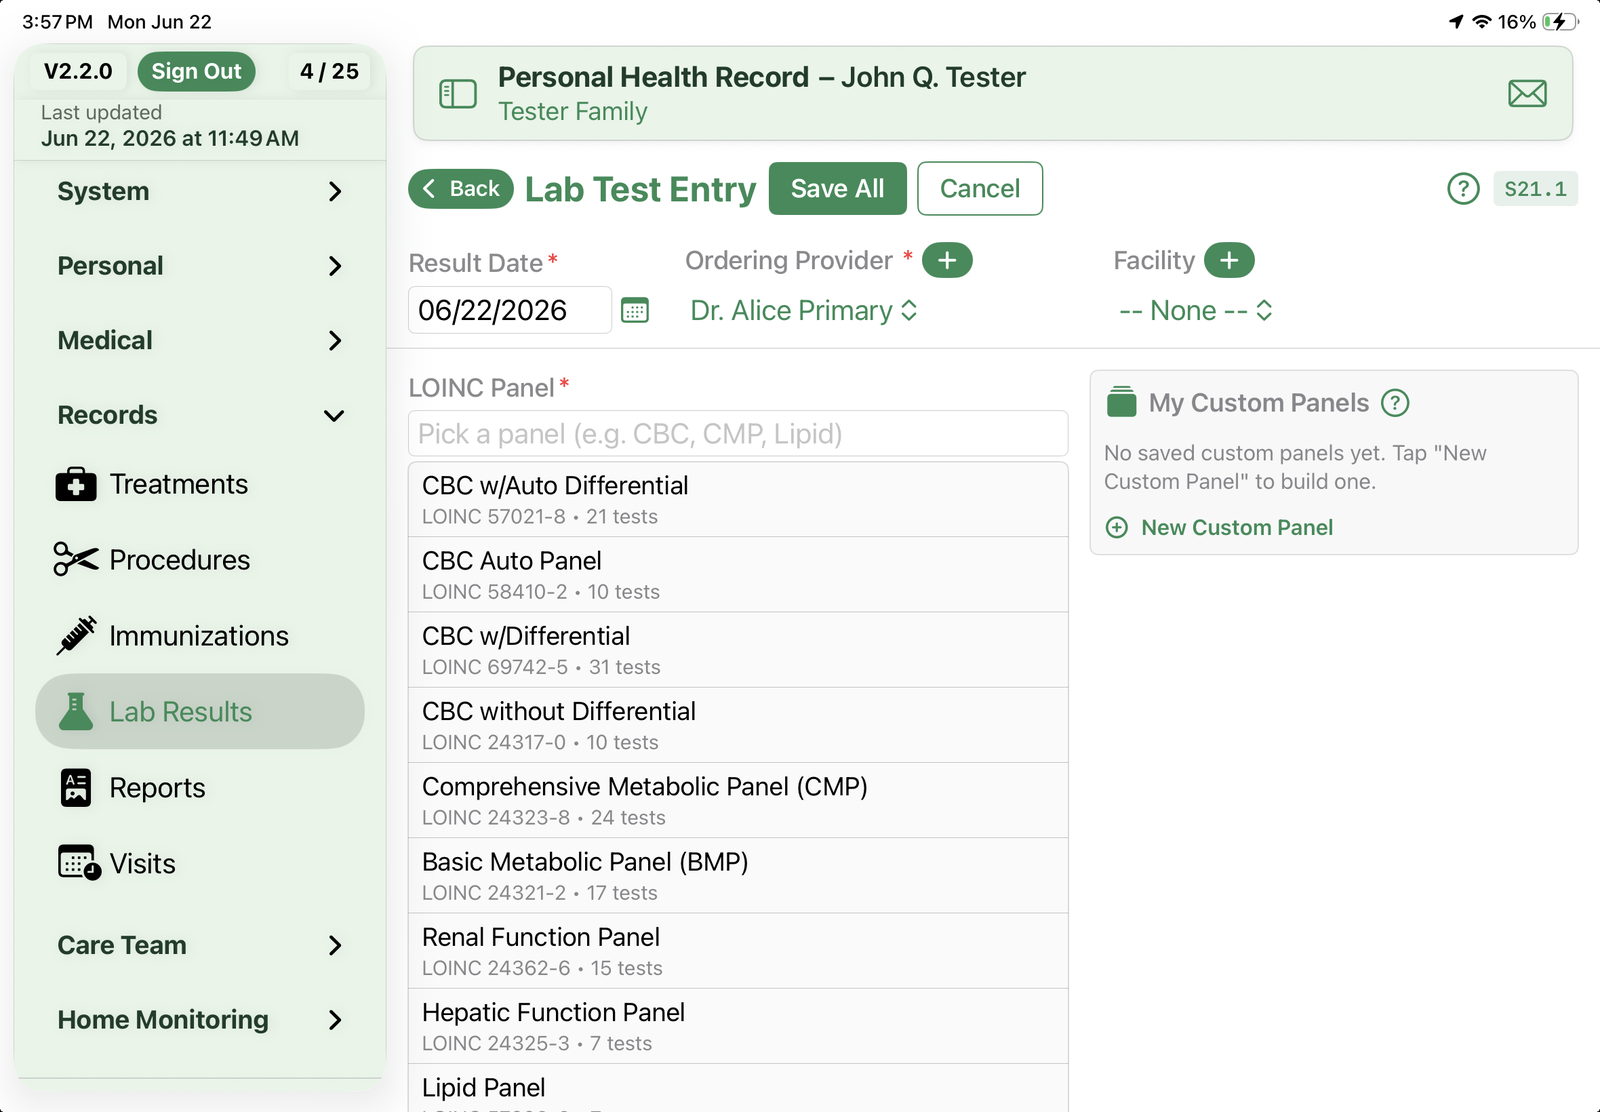Toggle the sidebar panel icon

(458, 94)
